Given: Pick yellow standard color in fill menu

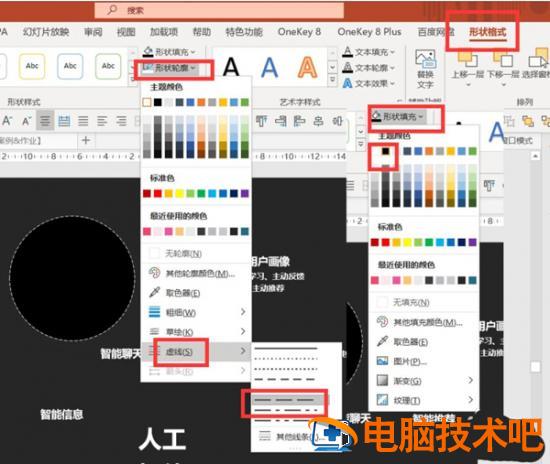Looking at the screenshot, I should (407, 242).
